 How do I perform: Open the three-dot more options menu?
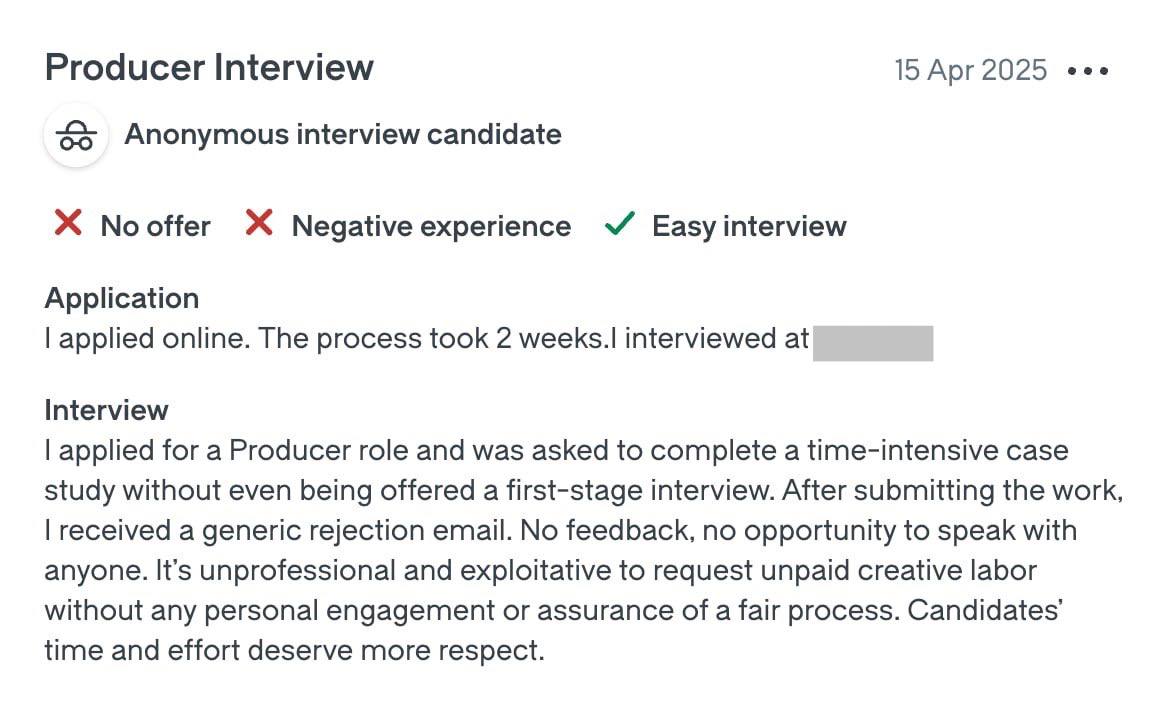pyautogui.click(x=1088, y=71)
